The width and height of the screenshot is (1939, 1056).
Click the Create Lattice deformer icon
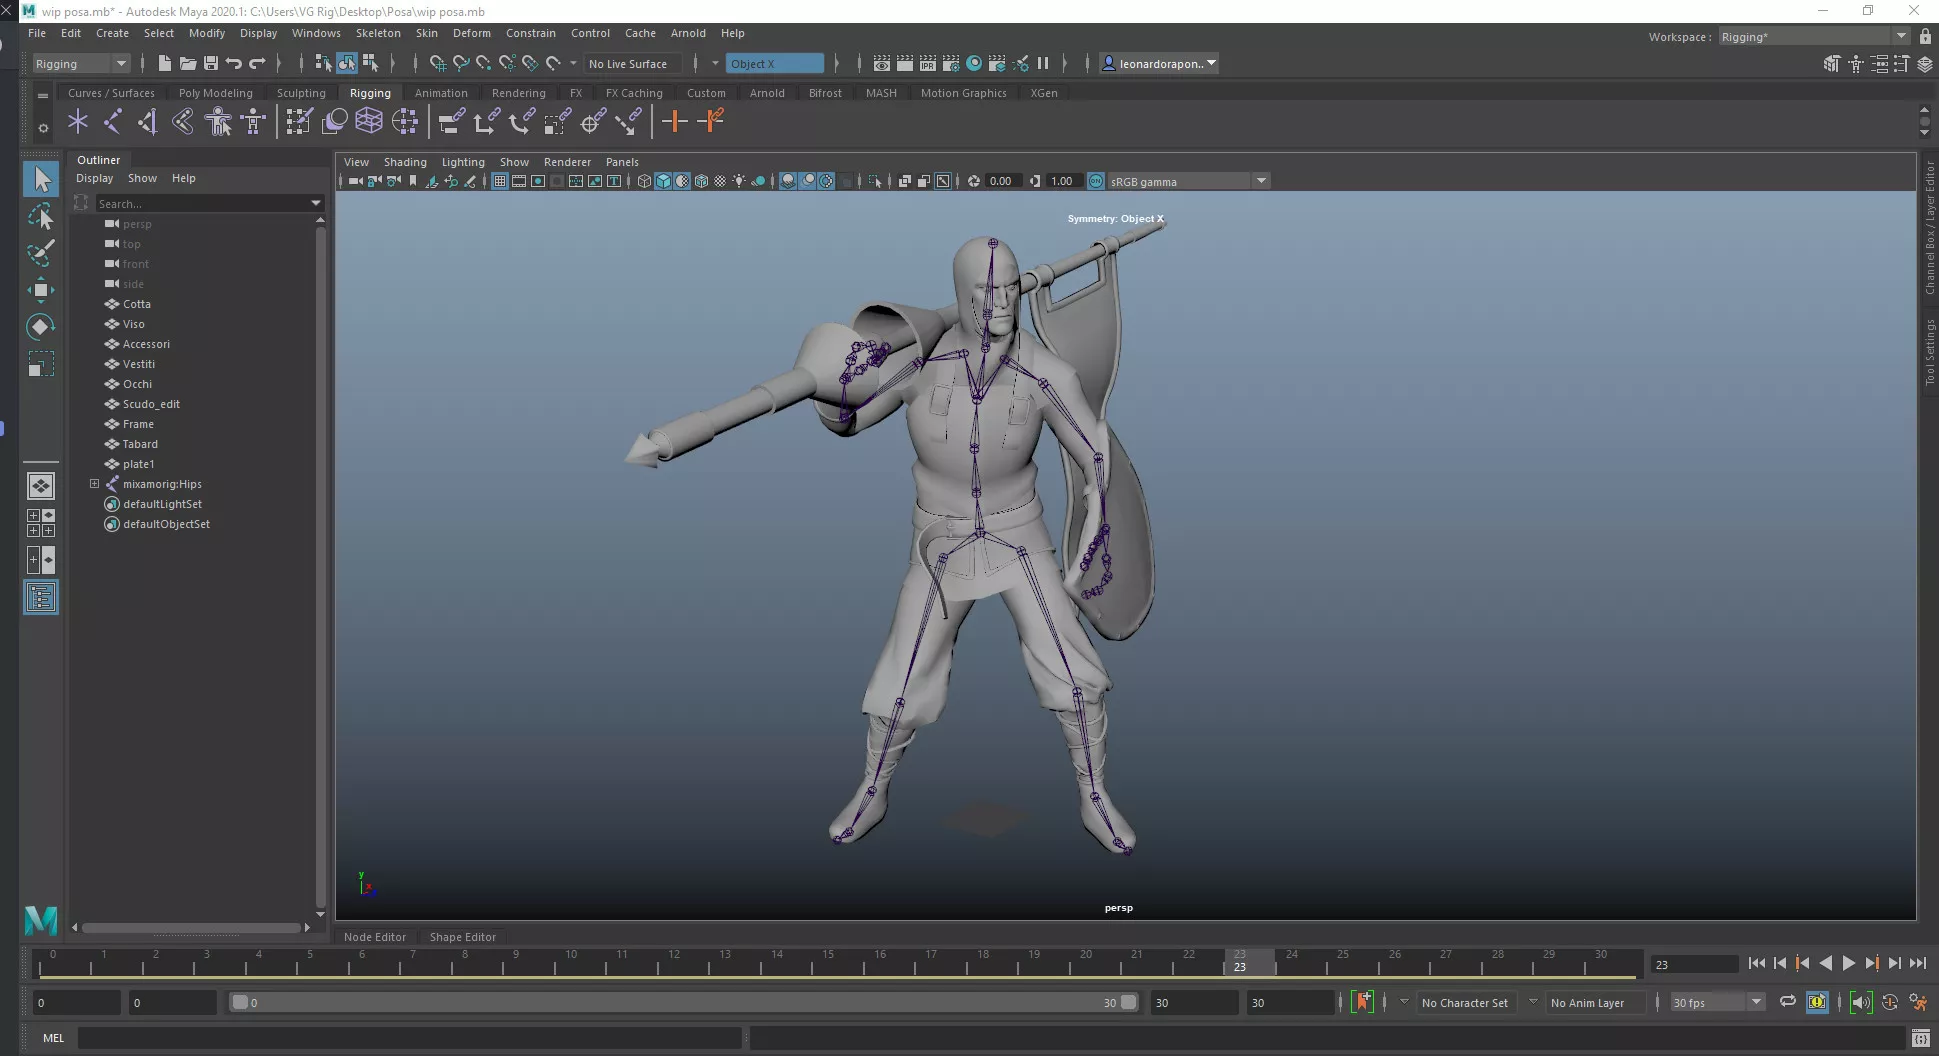369,122
